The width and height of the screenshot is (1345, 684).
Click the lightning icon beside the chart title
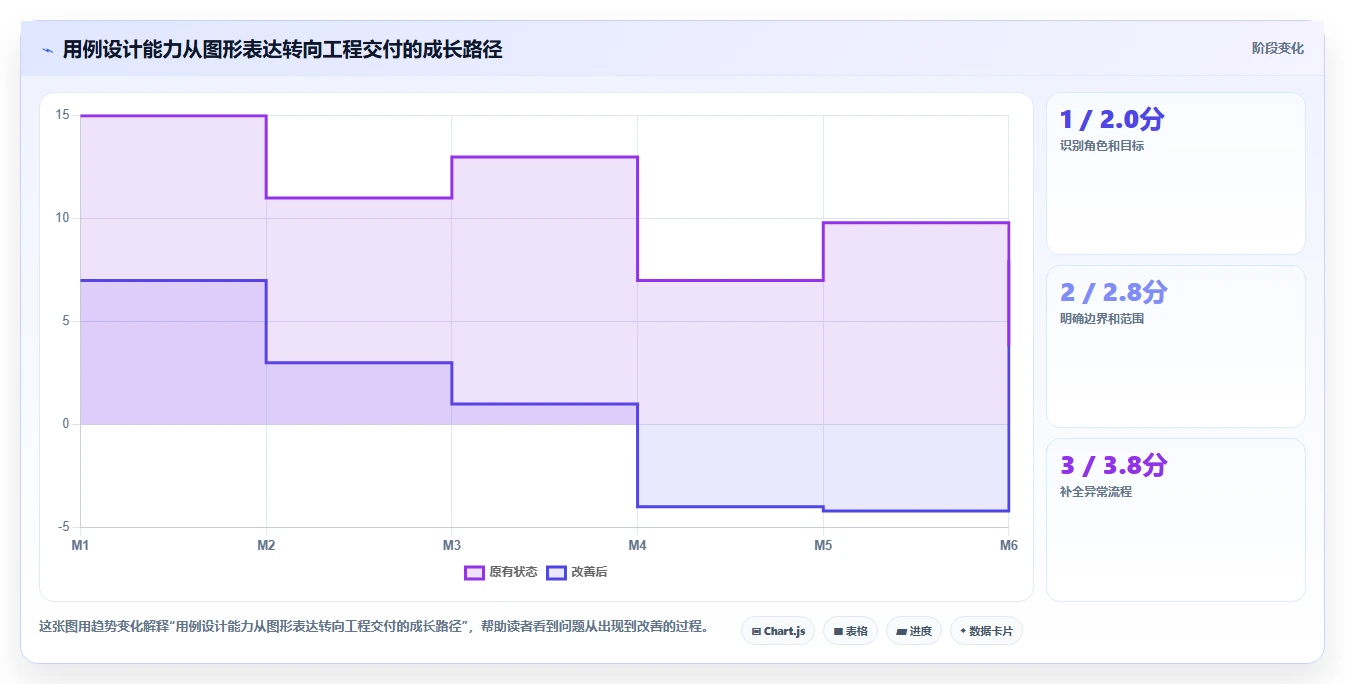tap(48, 49)
